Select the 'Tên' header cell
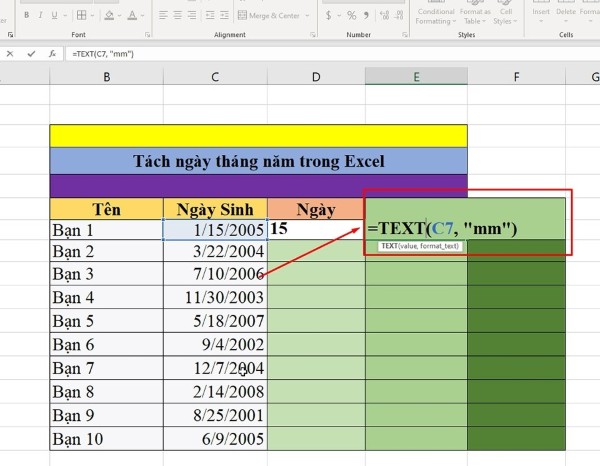Screen dimensions: 600x466 tap(106, 209)
